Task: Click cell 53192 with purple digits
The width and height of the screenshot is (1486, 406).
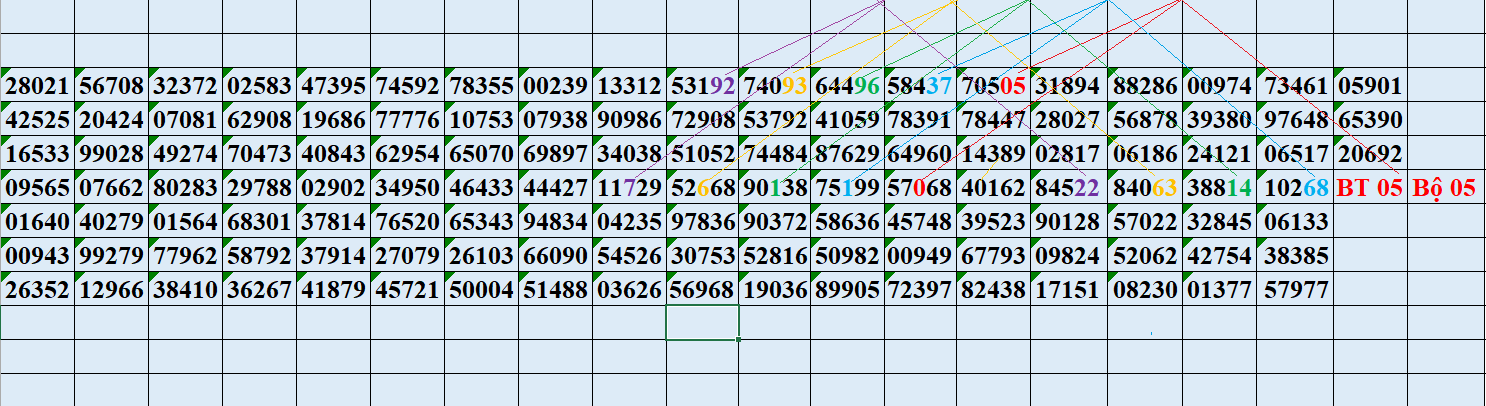Action: (x=703, y=86)
